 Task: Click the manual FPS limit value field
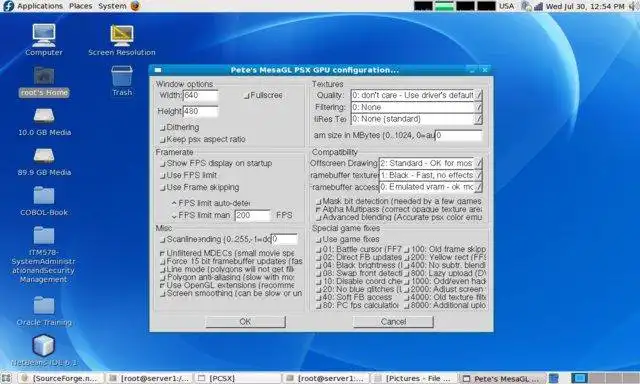coord(252,215)
